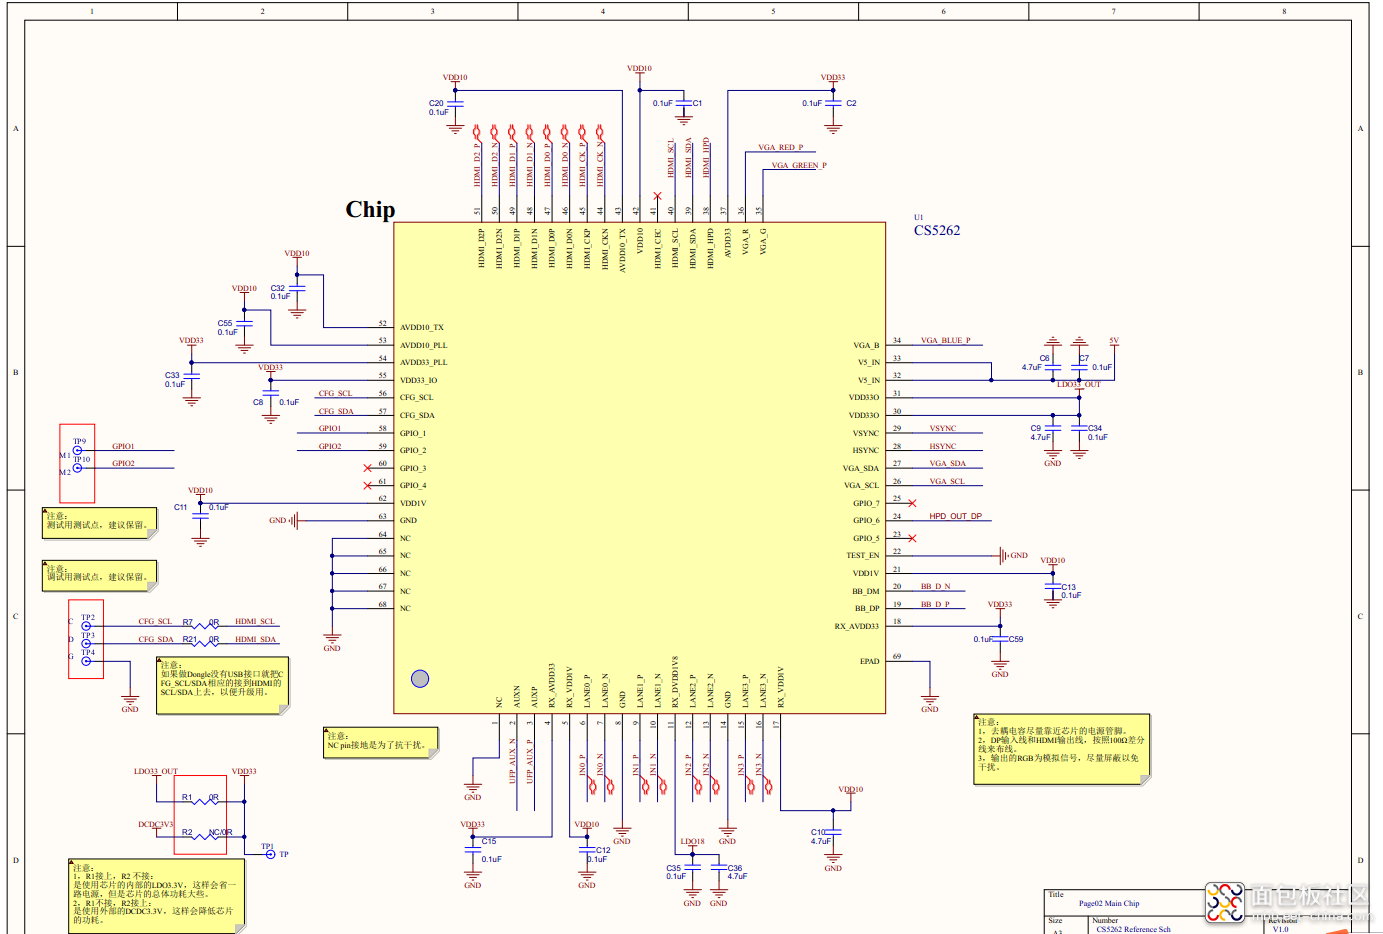
Task: Select the VGA_RED_P net label
Action: [x=780, y=147]
